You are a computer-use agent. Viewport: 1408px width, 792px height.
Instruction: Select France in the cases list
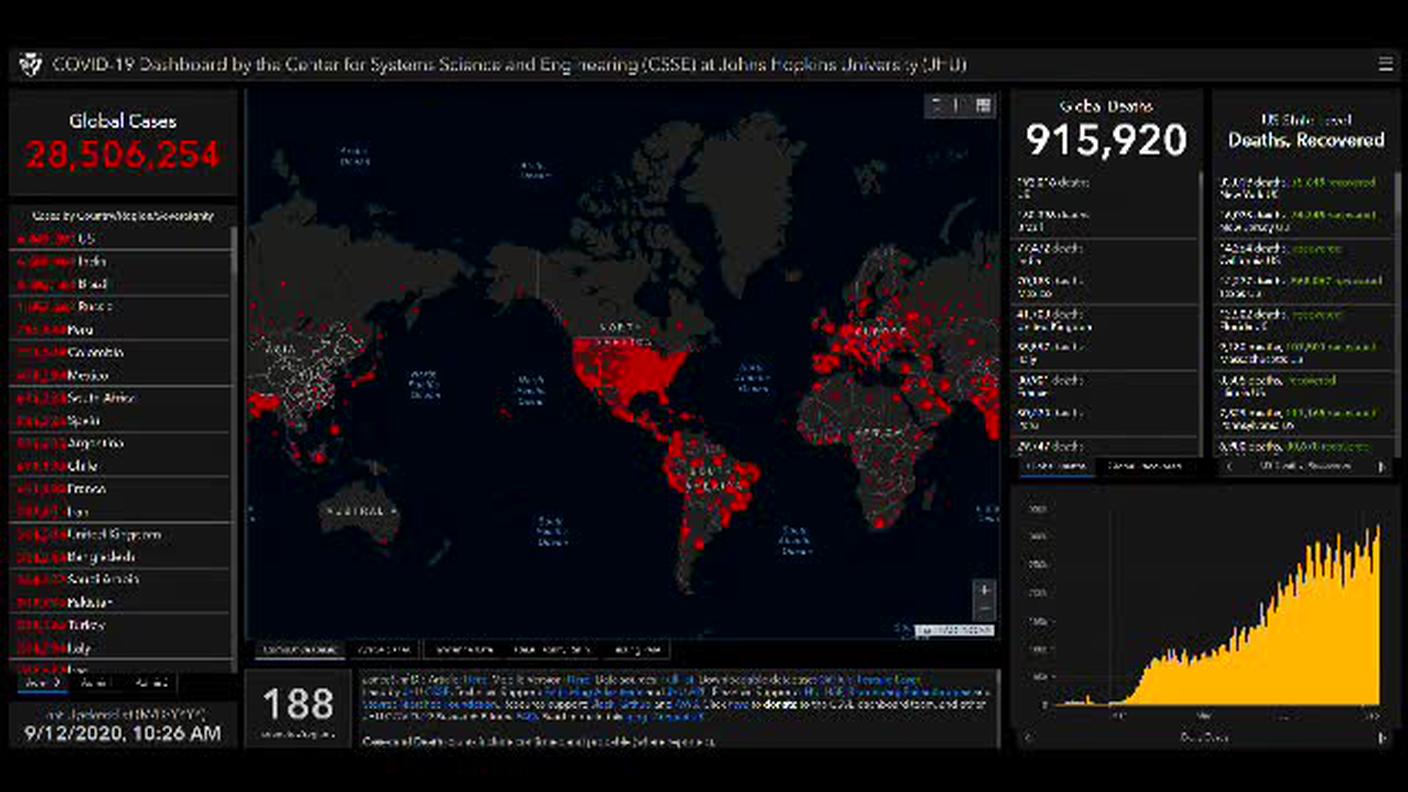(x=121, y=489)
